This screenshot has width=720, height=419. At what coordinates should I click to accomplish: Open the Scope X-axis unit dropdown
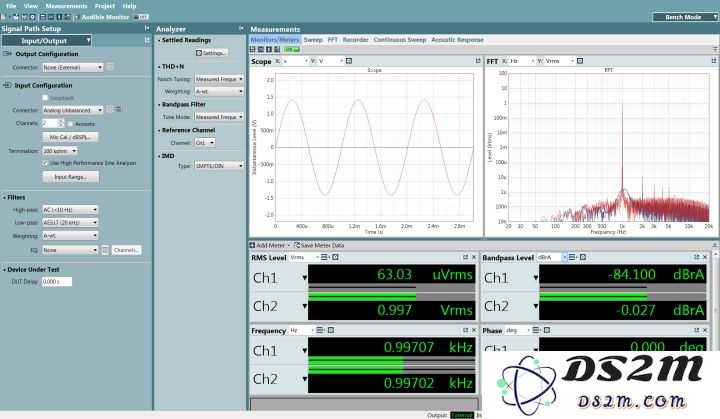295,61
